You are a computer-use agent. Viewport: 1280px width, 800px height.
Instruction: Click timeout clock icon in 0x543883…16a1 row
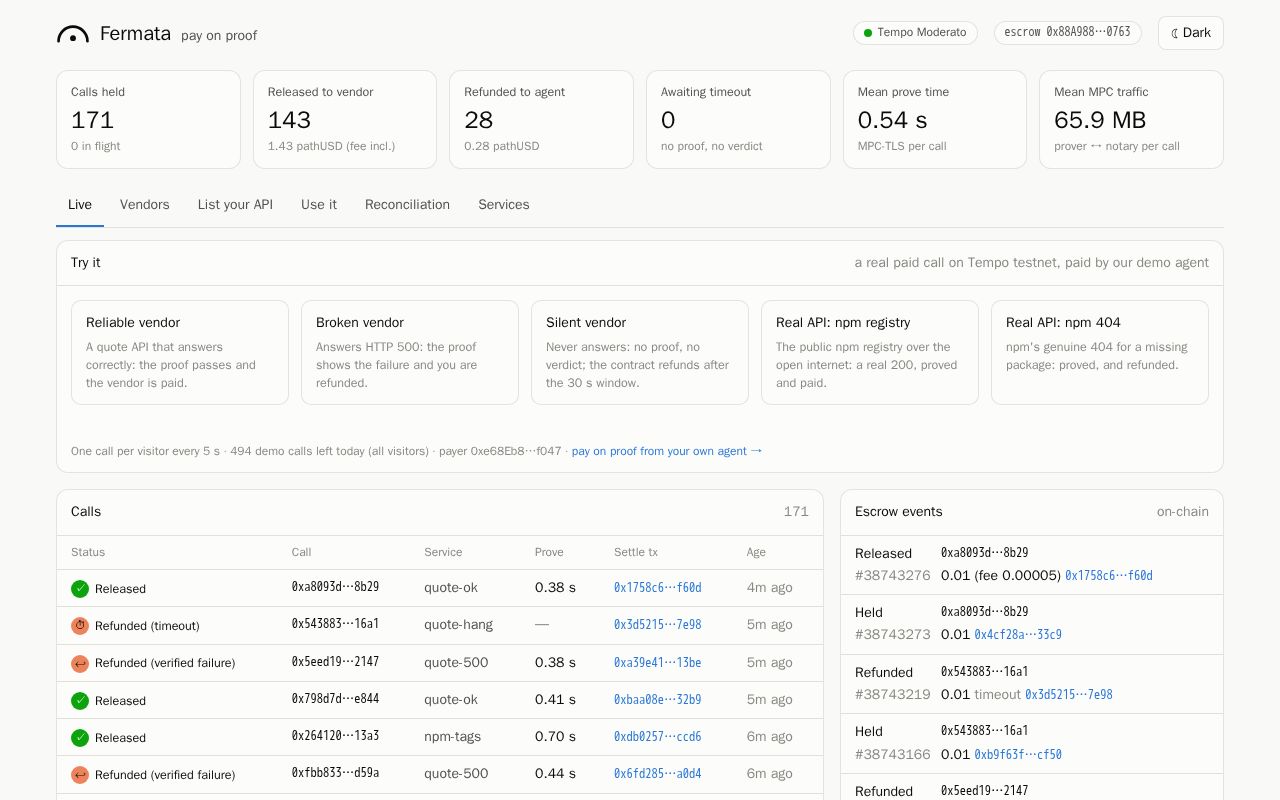point(80,626)
